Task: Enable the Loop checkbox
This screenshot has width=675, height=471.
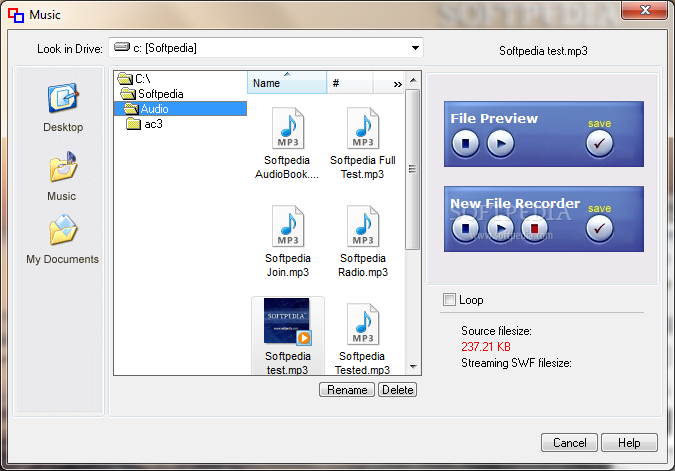Action: 449,300
